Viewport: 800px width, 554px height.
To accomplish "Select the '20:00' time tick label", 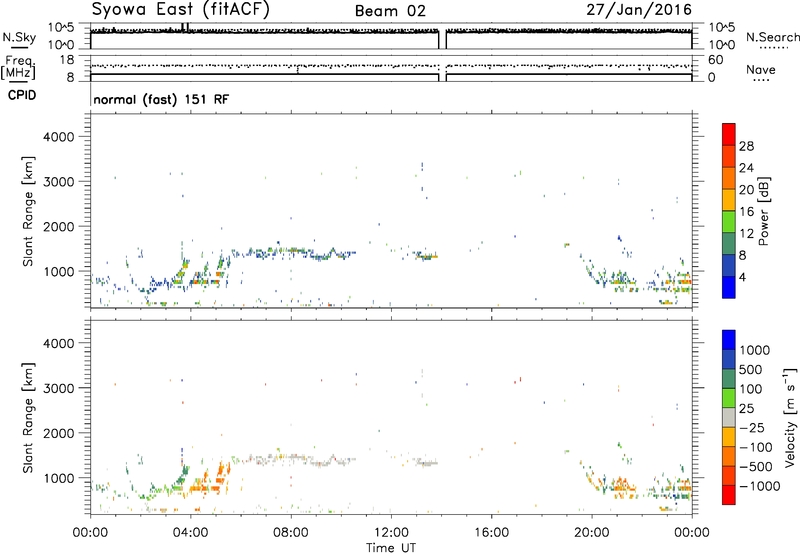I will [591, 533].
